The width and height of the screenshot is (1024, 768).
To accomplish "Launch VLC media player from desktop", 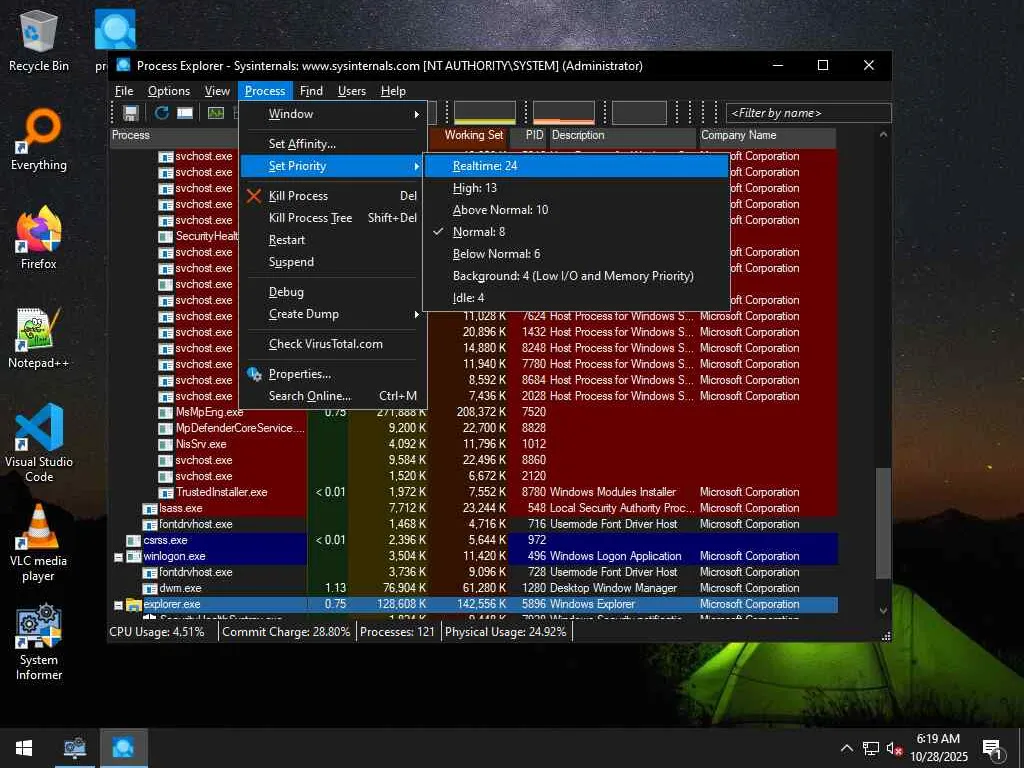I will pos(39,543).
